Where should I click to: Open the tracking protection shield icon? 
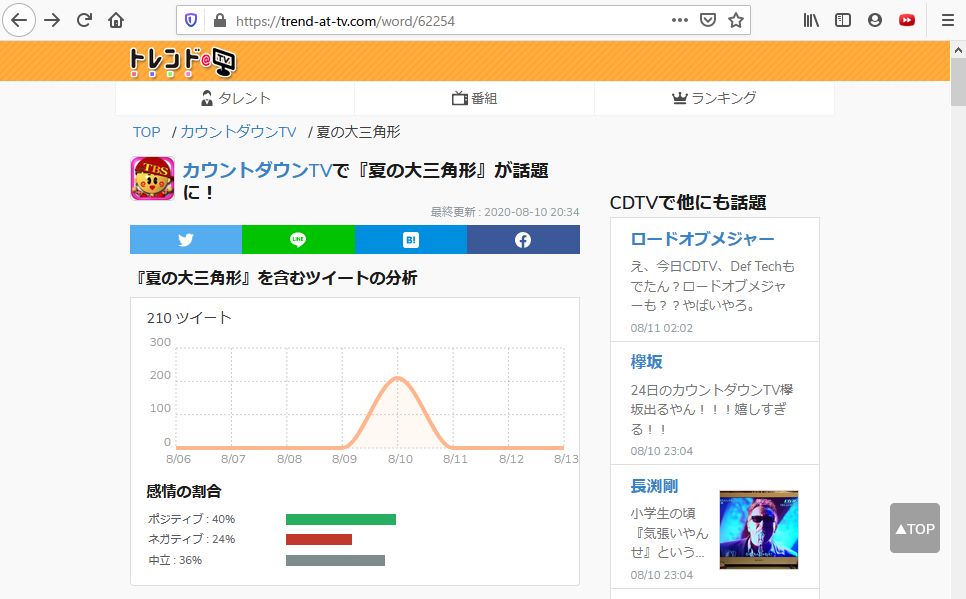click(x=191, y=20)
